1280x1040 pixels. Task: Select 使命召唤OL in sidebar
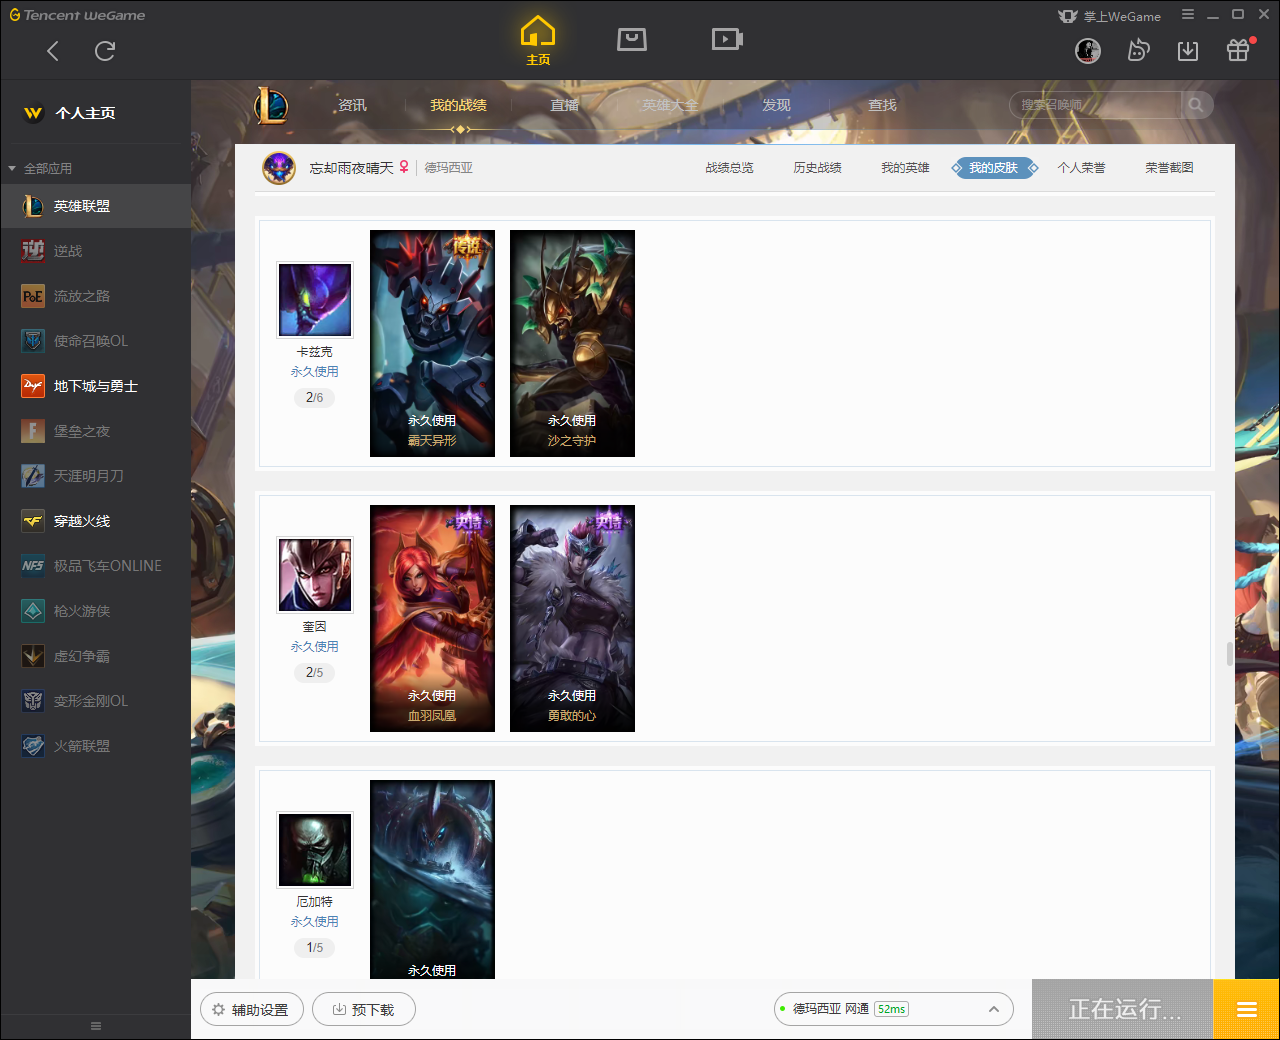pyautogui.click(x=96, y=341)
